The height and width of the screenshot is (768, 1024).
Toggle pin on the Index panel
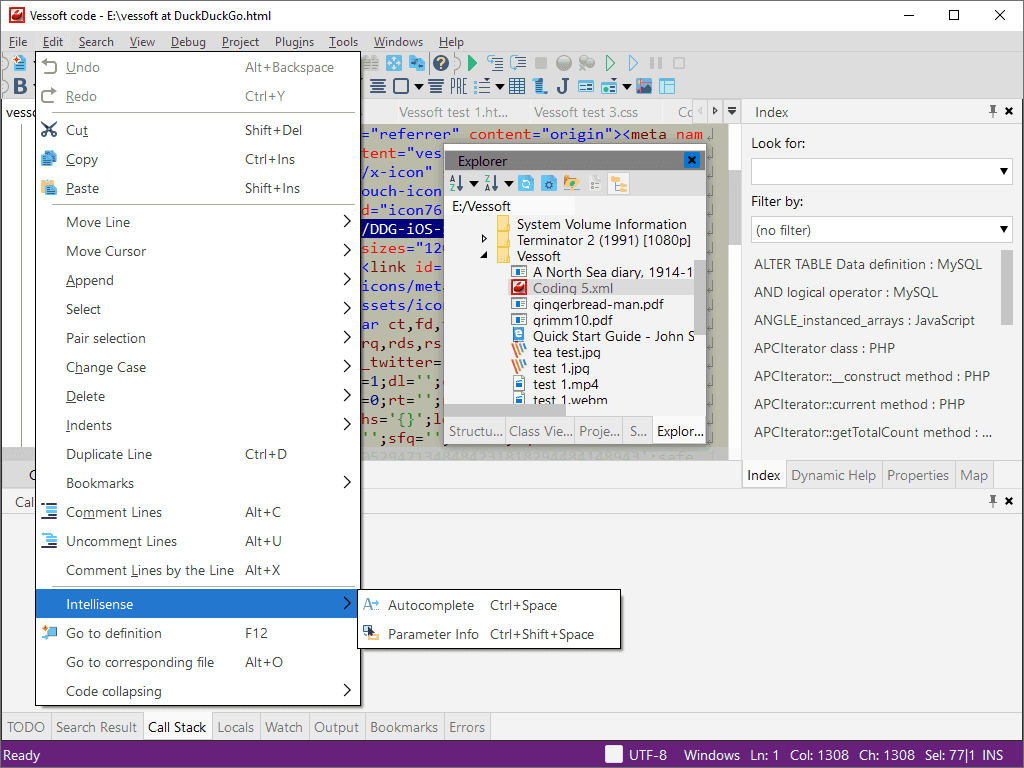(x=993, y=112)
